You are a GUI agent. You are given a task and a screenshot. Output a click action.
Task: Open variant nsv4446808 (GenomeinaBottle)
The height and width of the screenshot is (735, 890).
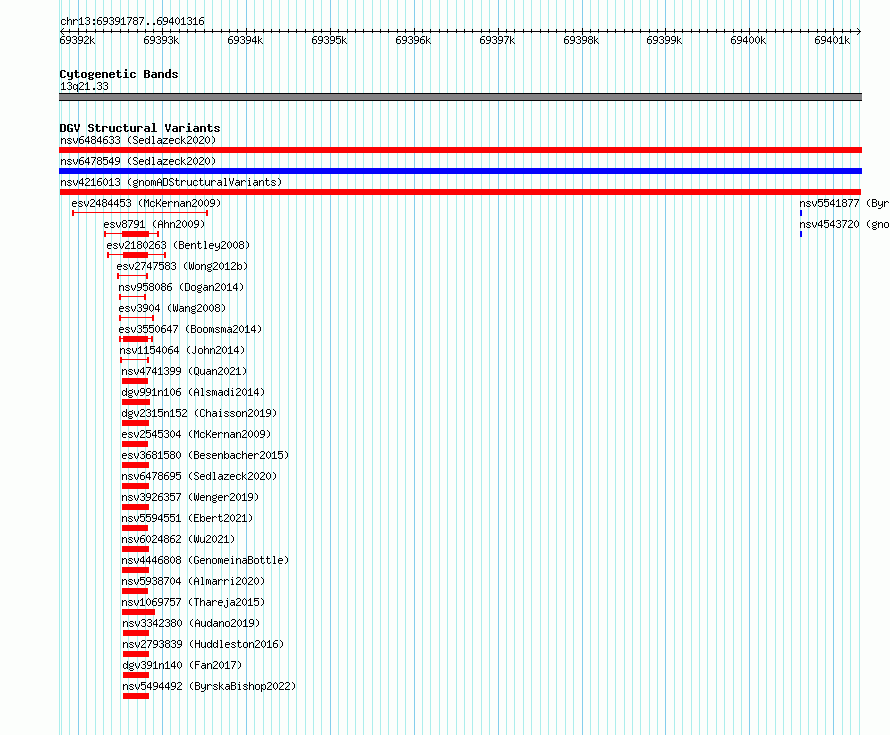tap(205, 560)
